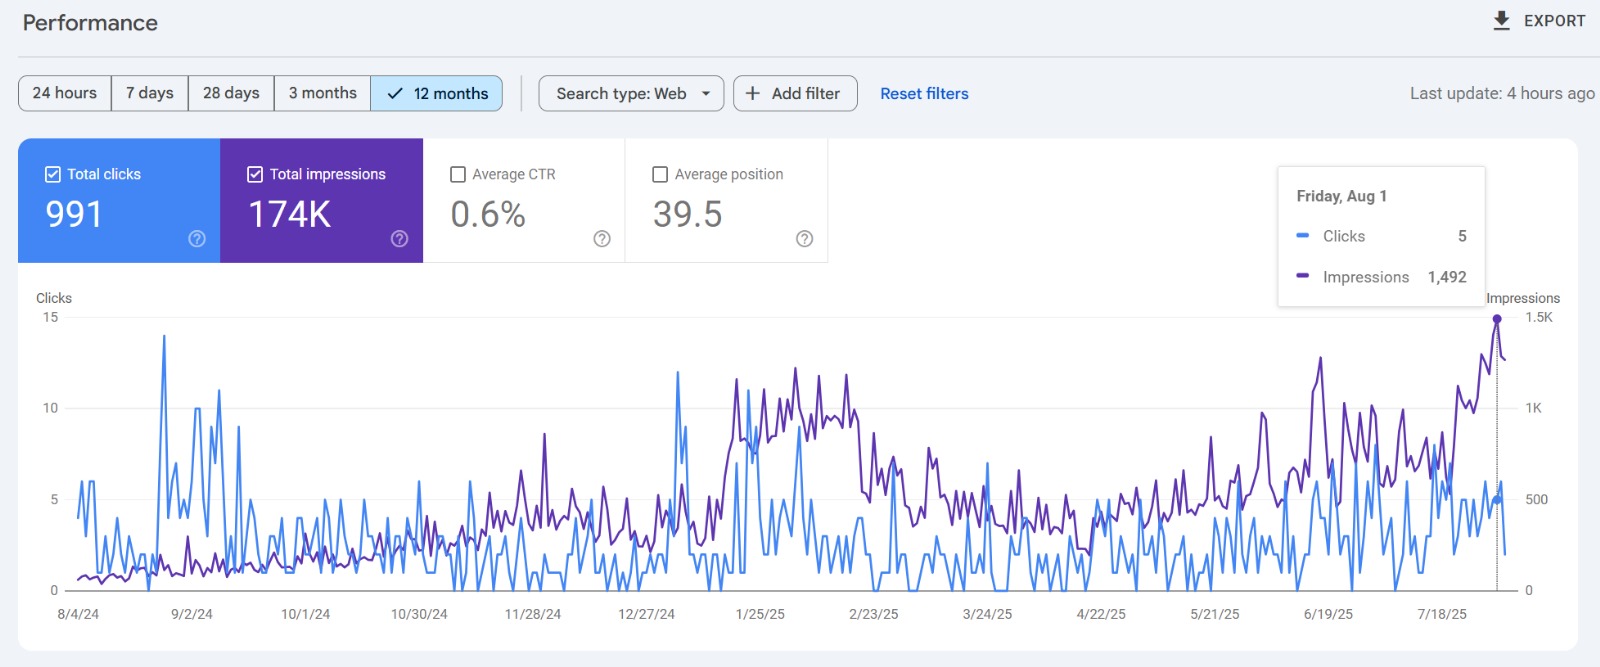The height and width of the screenshot is (667, 1600).
Task: Click the Reset filters link
Action: click(924, 93)
